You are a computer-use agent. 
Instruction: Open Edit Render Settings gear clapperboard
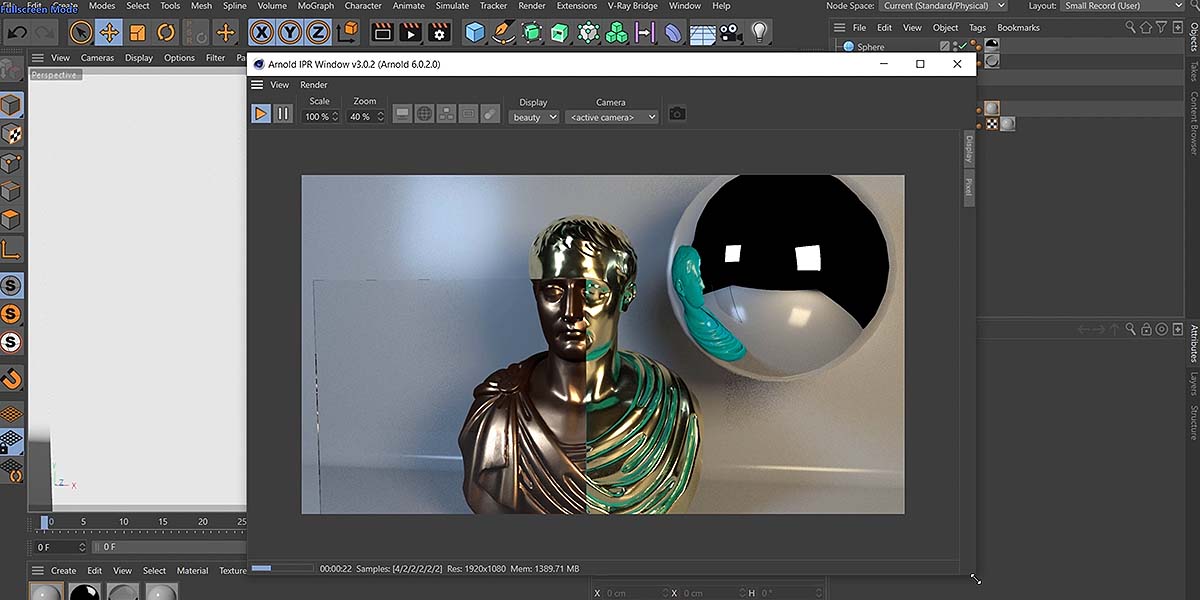(x=439, y=33)
